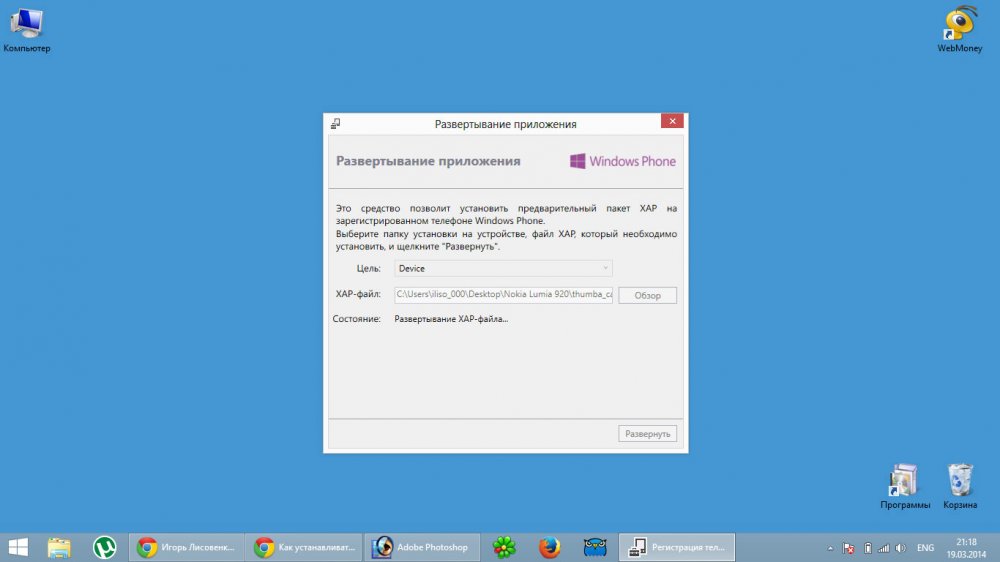
Task: Open the Программы desktop folder
Action: 904,486
